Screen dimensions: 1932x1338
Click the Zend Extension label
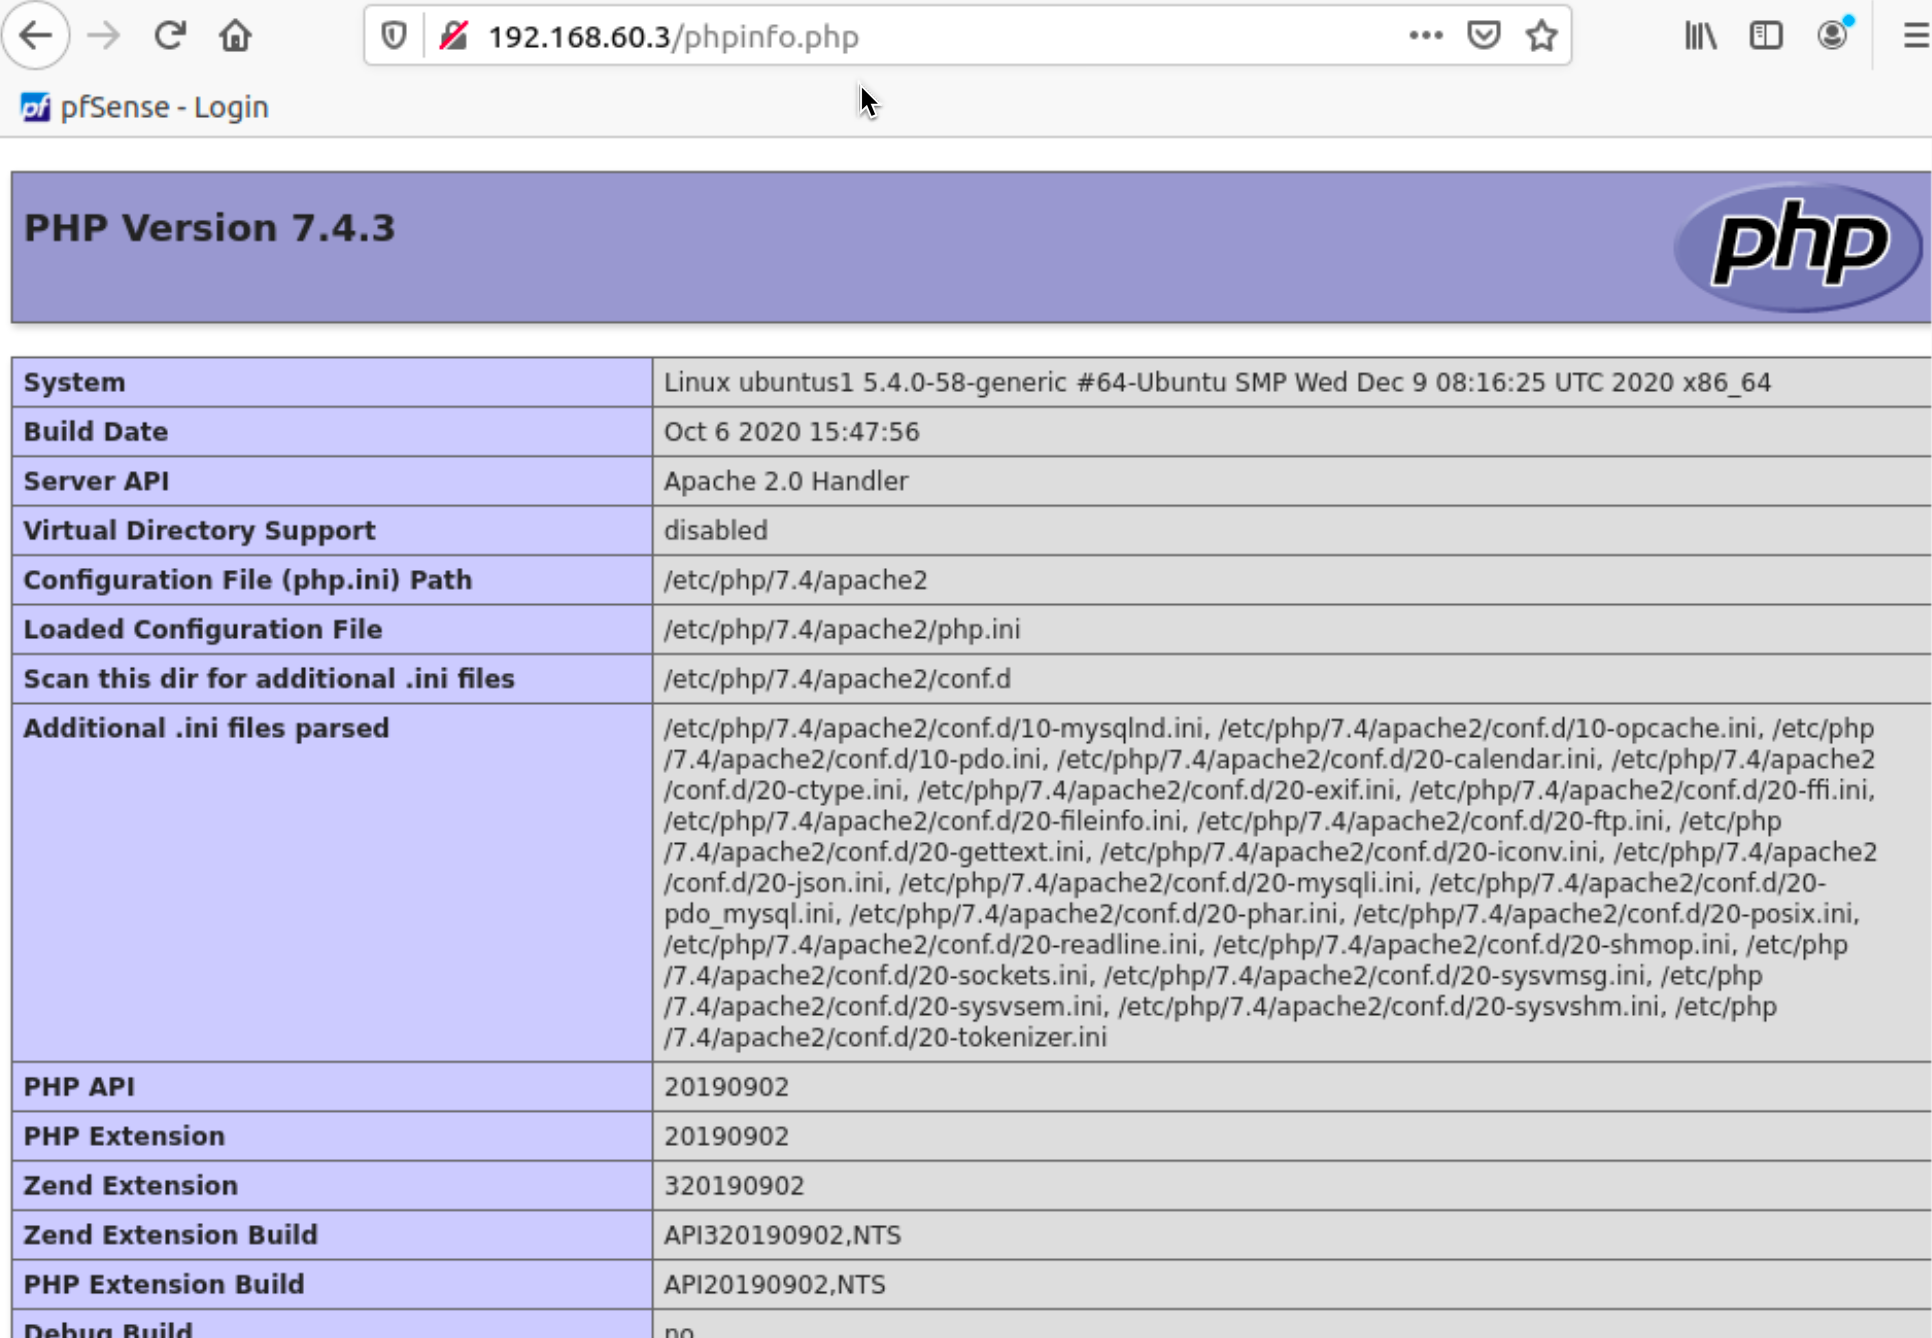pos(130,1186)
